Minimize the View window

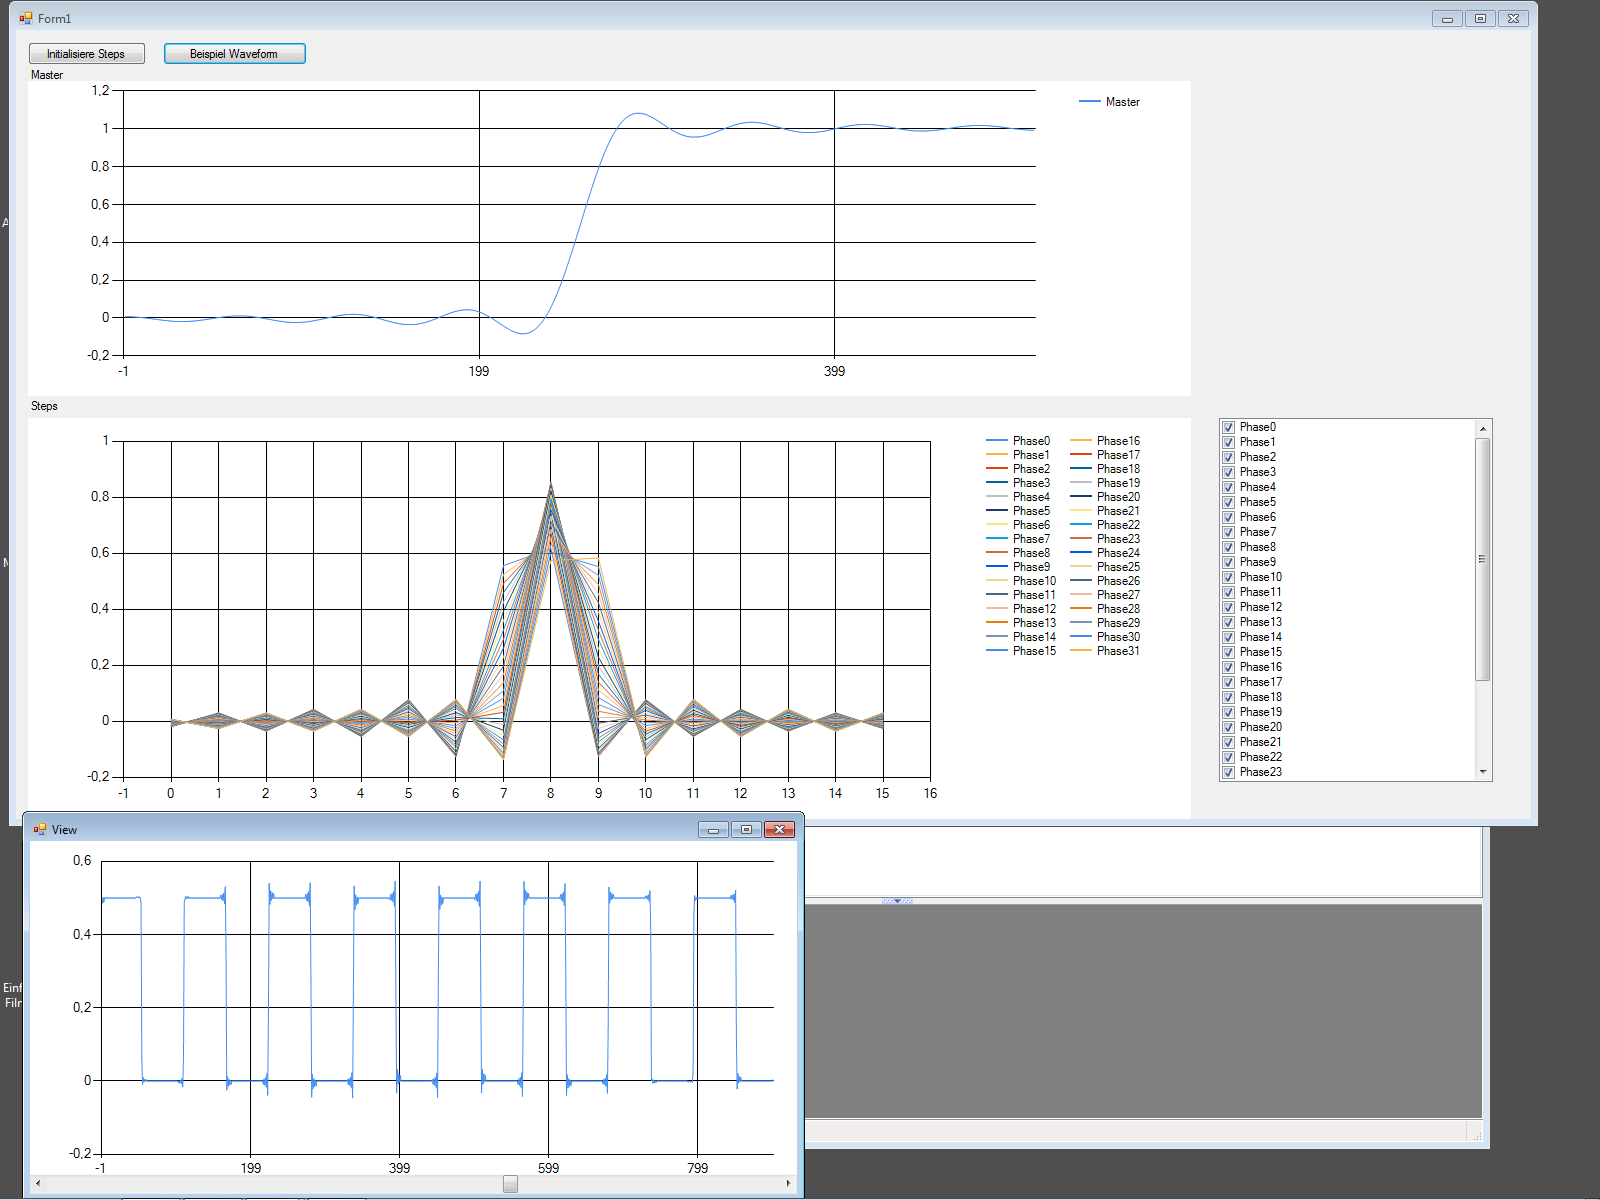(x=713, y=830)
